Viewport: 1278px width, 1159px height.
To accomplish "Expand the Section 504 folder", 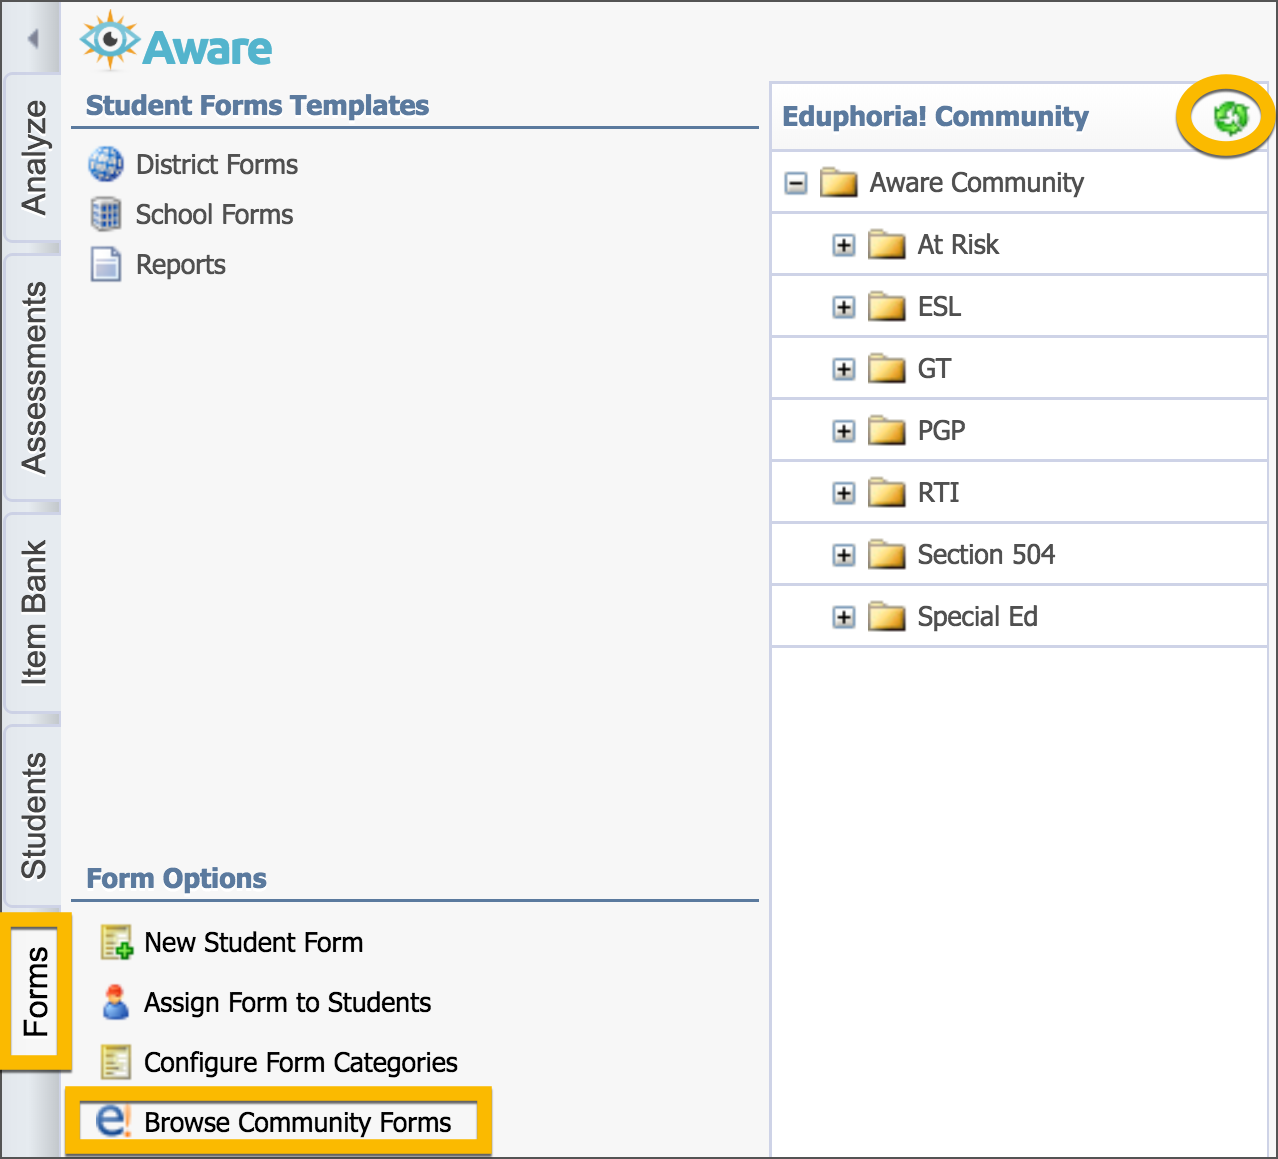I will [844, 555].
